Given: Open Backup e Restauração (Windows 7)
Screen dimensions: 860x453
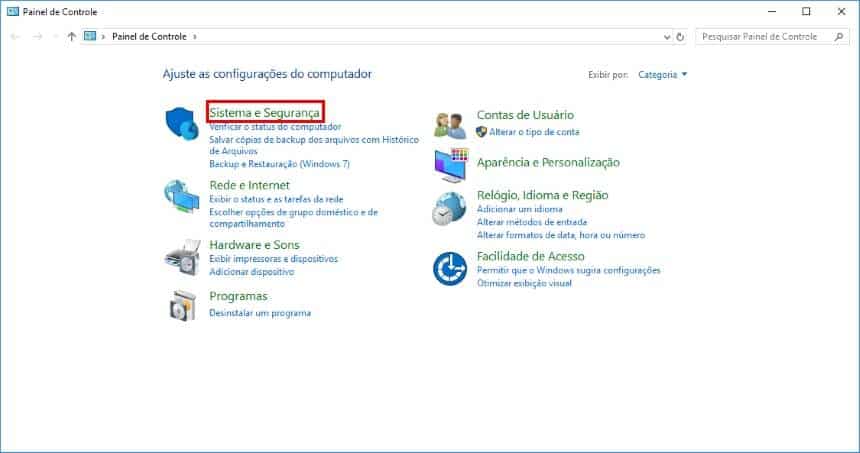Looking at the screenshot, I should pyautogui.click(x=279, y=163).
